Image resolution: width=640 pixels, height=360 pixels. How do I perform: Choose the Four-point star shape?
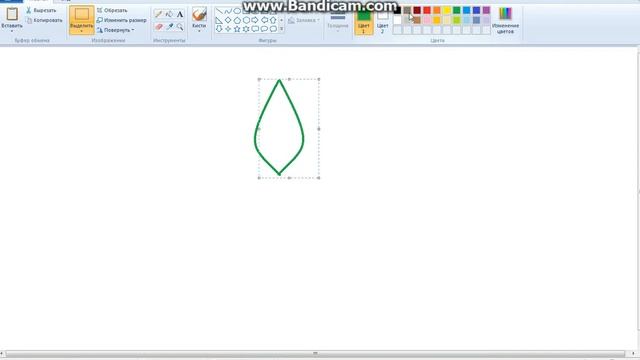pyautogui.click(x=228, y=29)
